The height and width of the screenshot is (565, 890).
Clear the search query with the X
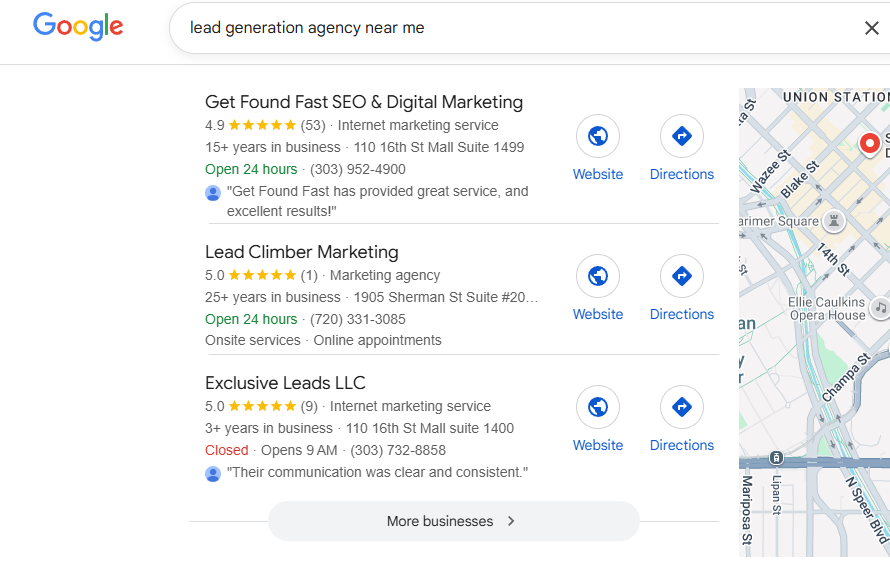coord(871,28)
